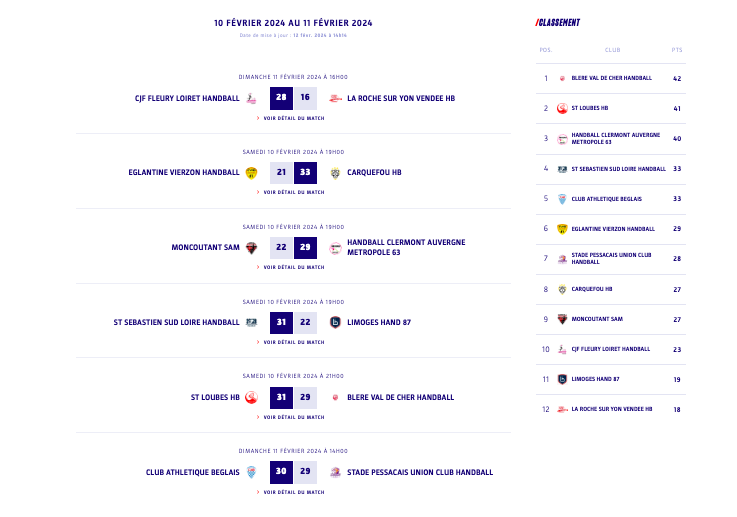Click Moncoutant SAM match logo
The image size is (737, 517).
point(251,247)
